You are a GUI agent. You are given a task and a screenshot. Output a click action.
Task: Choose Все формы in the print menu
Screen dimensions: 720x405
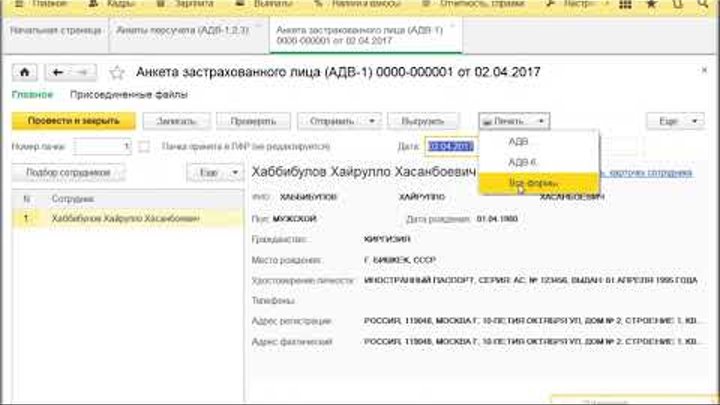tap(539, 183)
